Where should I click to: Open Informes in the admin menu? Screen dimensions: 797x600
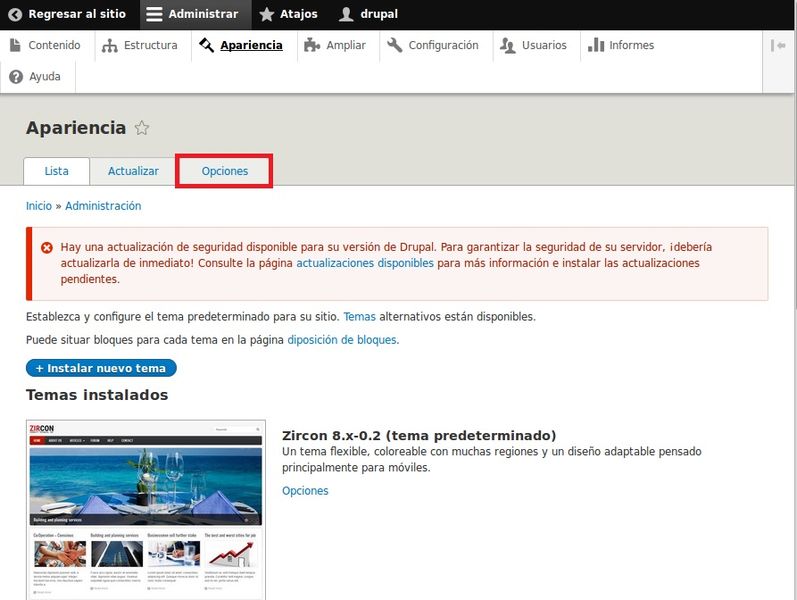click(x=621, y=45)
